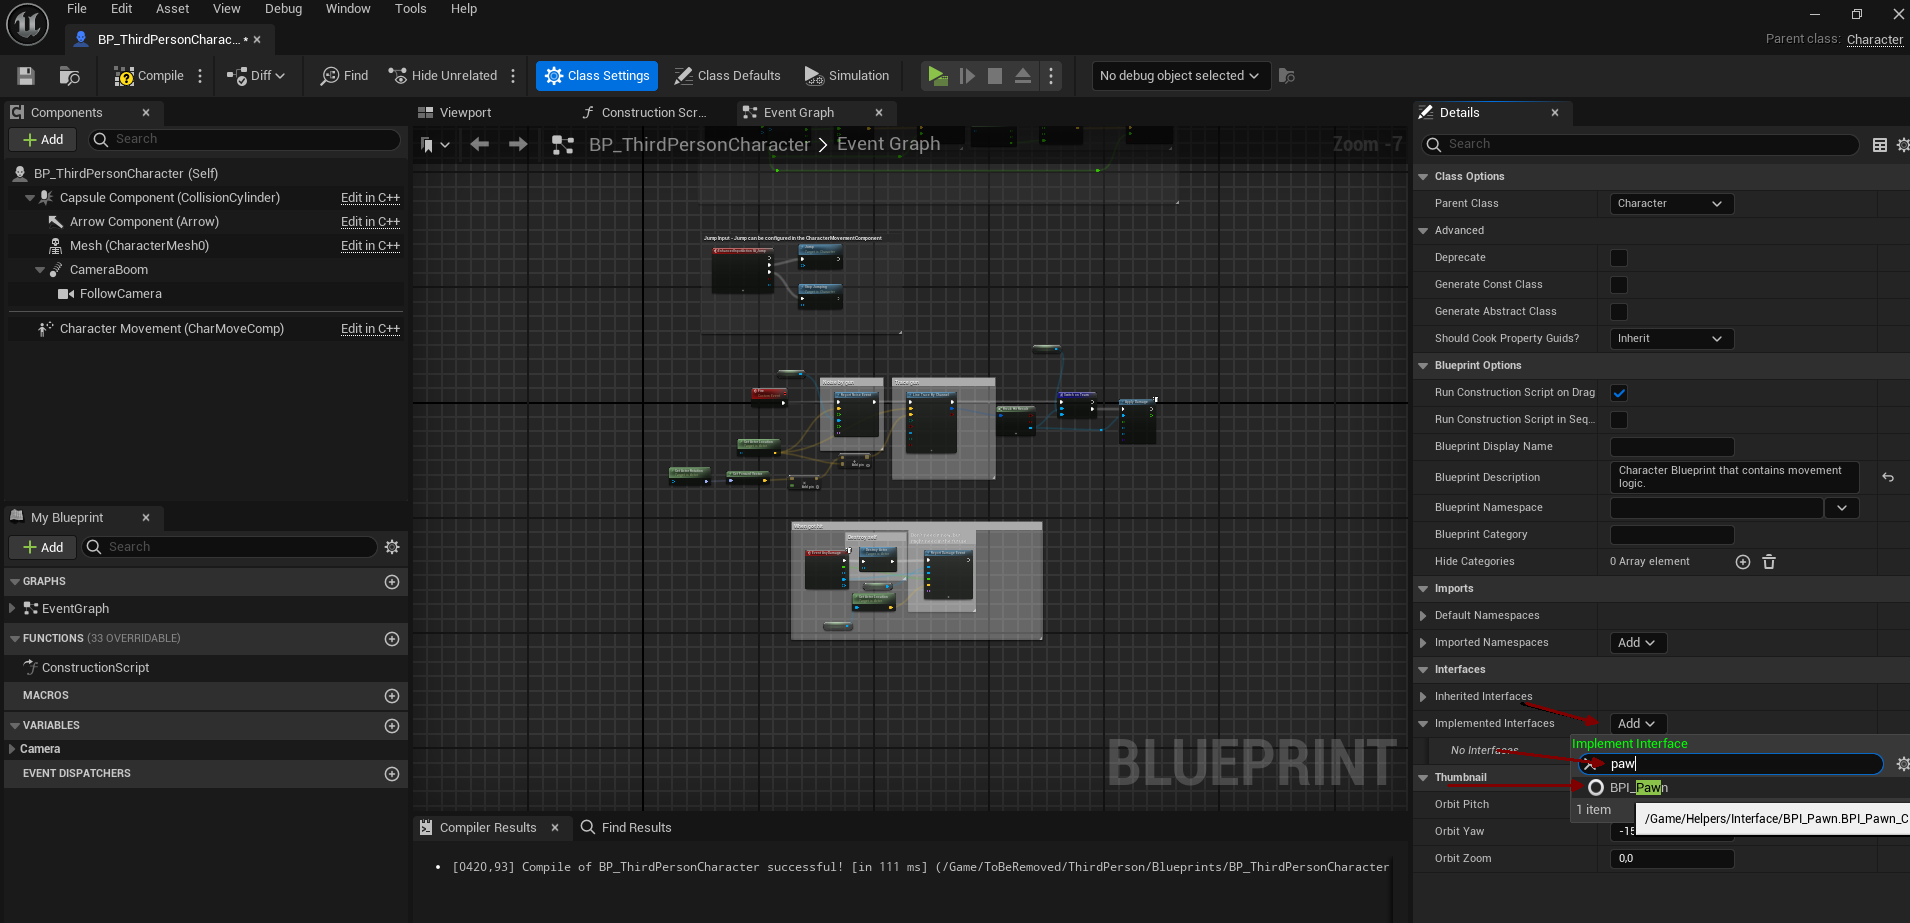The width and height of the screenshot is (1910, 923).
Task: Reset Blueprint Description to default
Action: pyautogui.click(x=1887, y=478)
